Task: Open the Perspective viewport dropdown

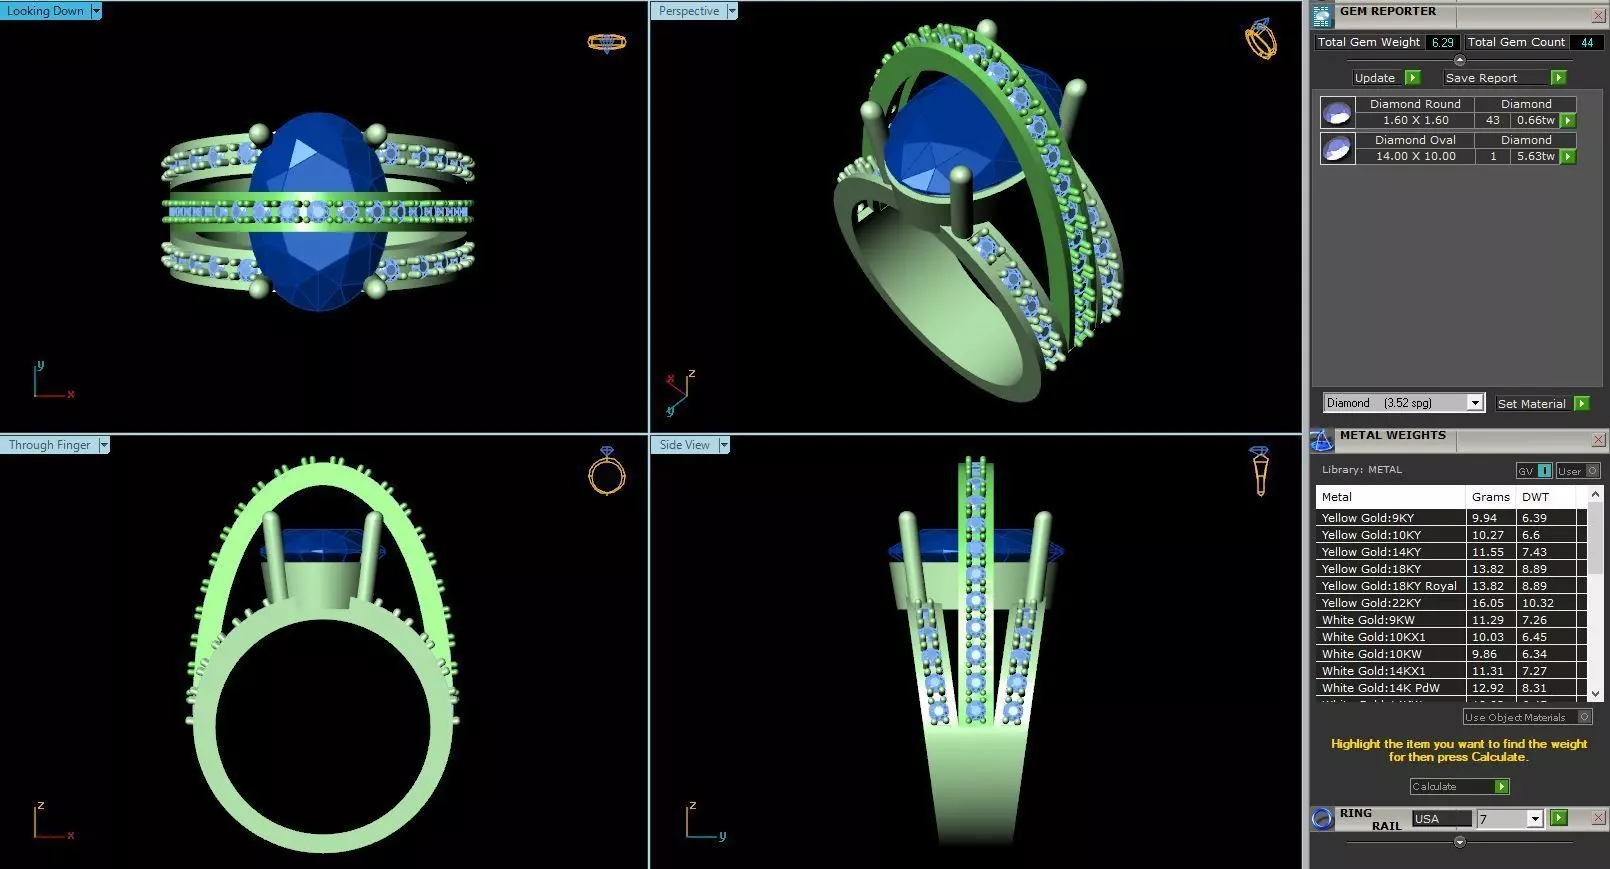Action: [732, 11]
